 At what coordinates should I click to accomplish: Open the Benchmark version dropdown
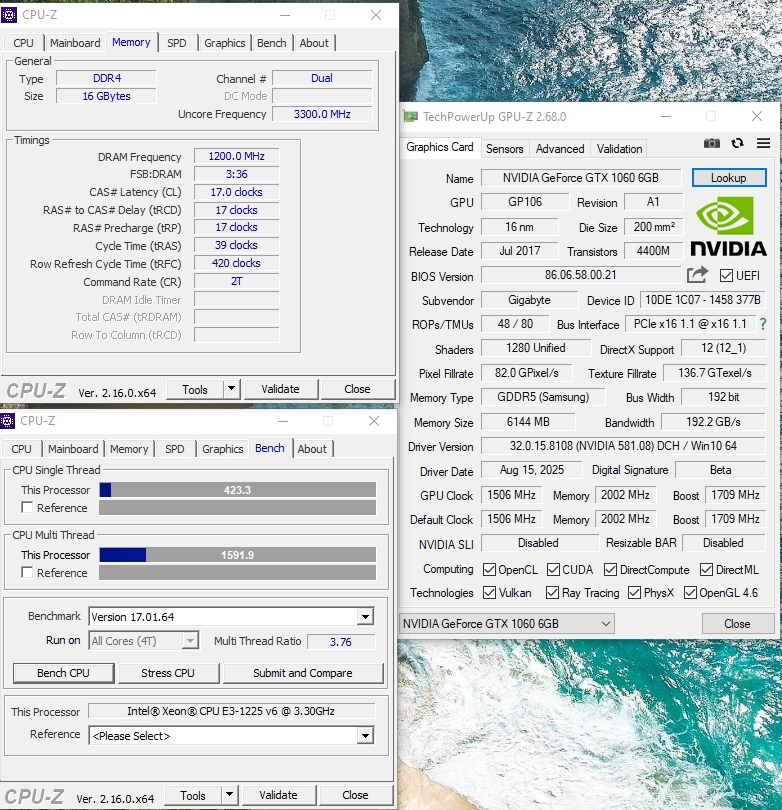[x=365, y=617]
